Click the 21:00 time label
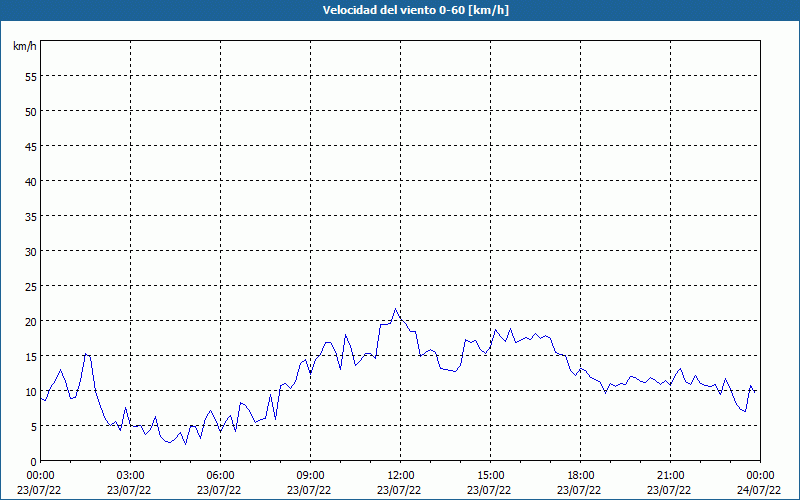 670,476
